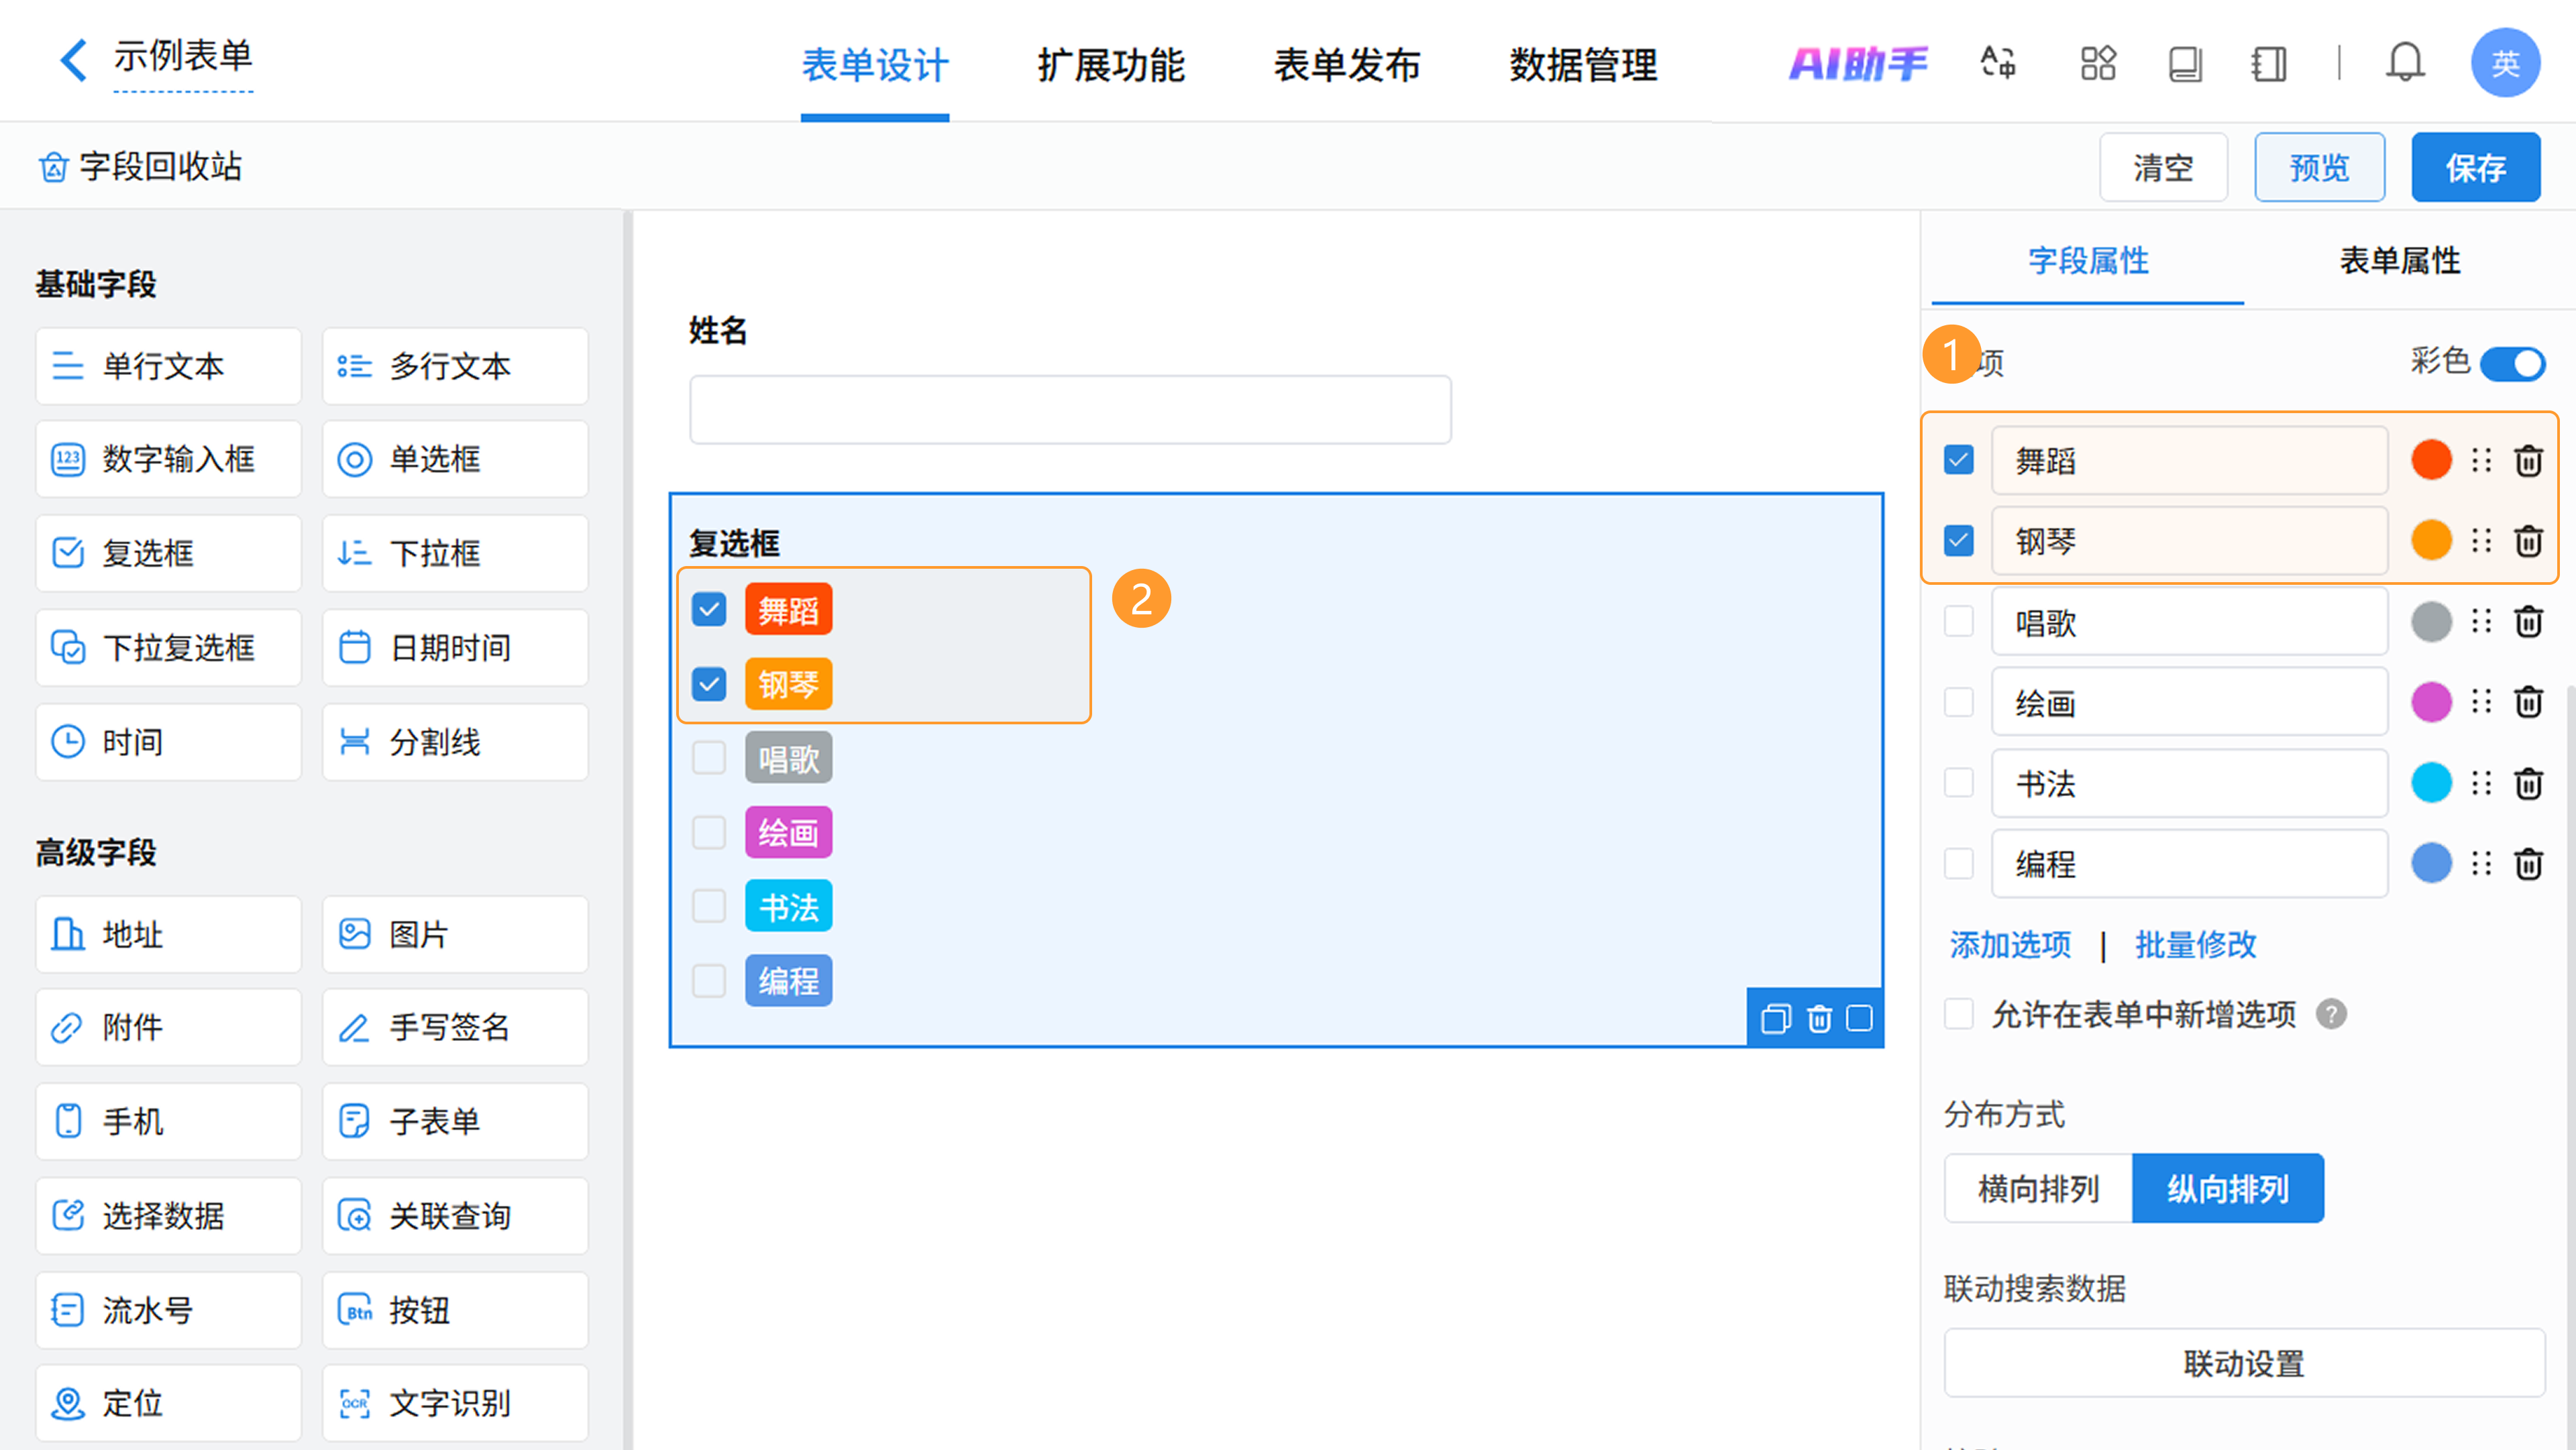Image resolution: width=2576 pixels, height=1450 pixels.
Task: Delete the 唱歌 option with trash icon
Action: [x=2528, y=622]
